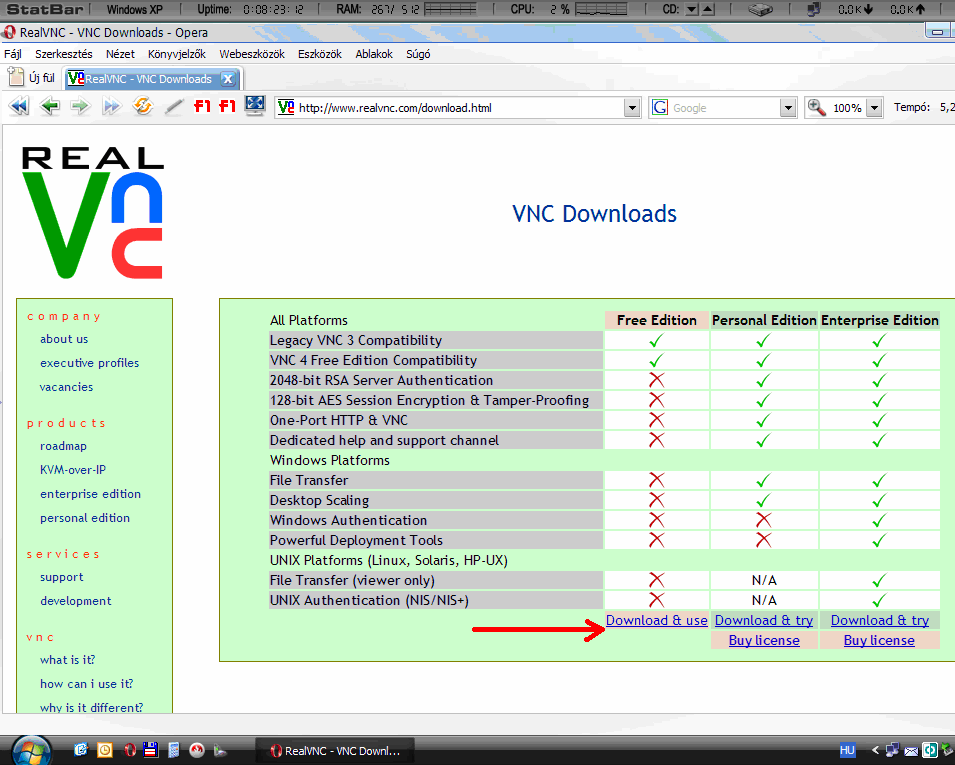
Task: Click the StatBar network computers icon
Action: coord(814,9)
